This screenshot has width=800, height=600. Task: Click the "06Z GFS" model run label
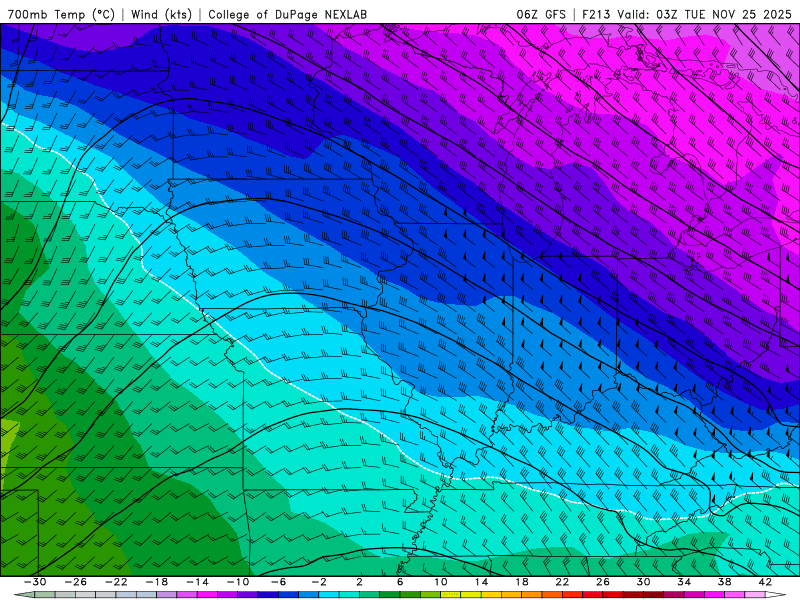click(x=541, y=14)
